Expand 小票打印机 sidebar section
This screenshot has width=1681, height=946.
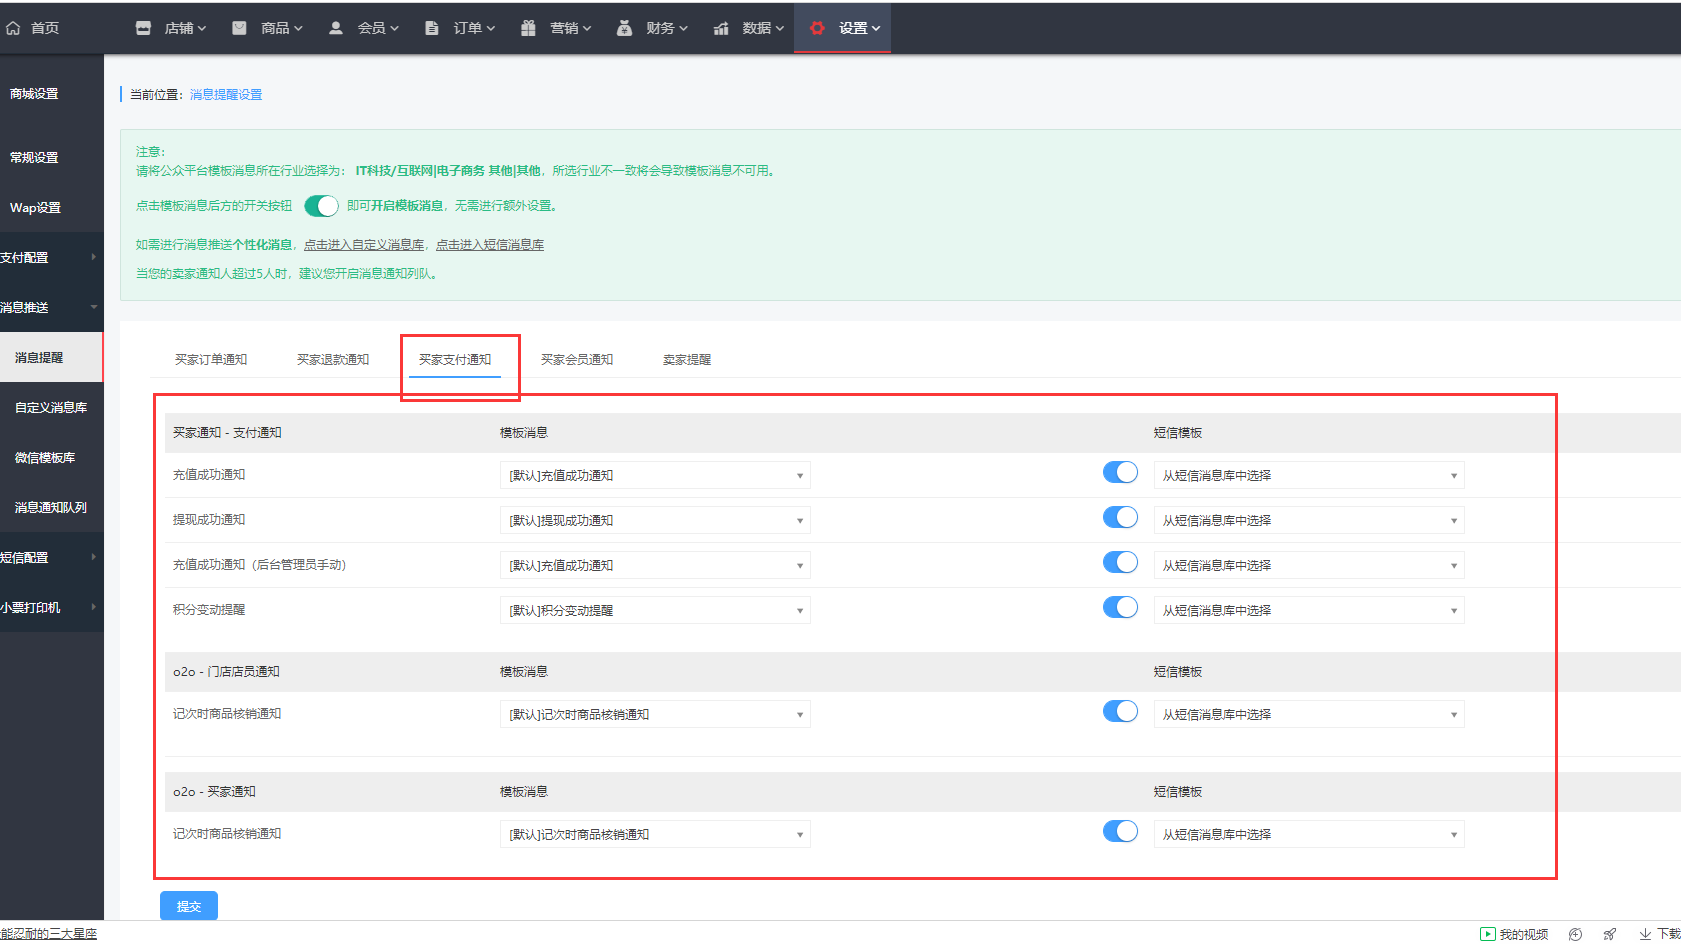(51, 607)
